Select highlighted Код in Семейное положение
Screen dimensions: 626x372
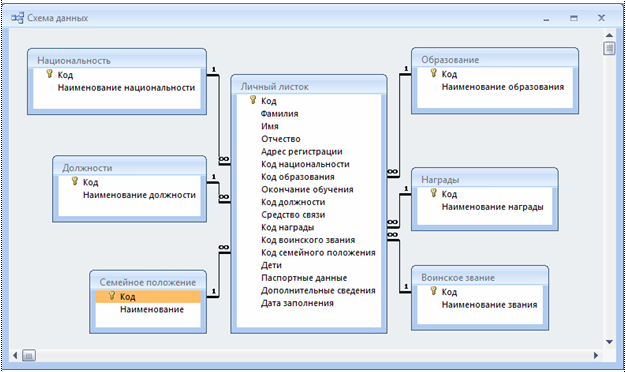click(x=148, y=297)
